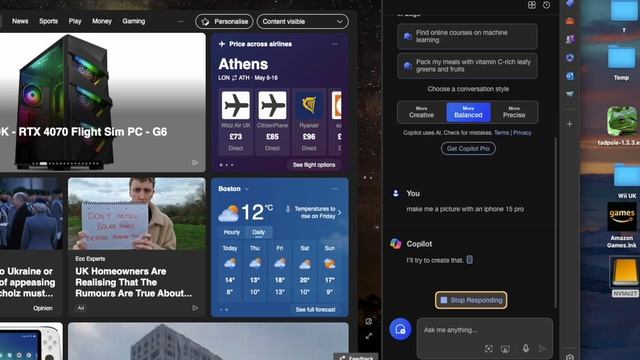Switch weather view to Daily

point(258,232)
